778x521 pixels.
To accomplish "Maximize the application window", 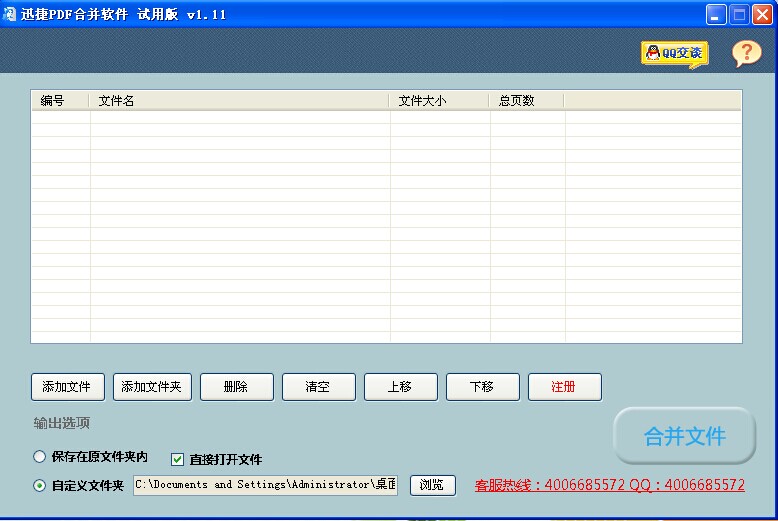I will click(739, 14).
